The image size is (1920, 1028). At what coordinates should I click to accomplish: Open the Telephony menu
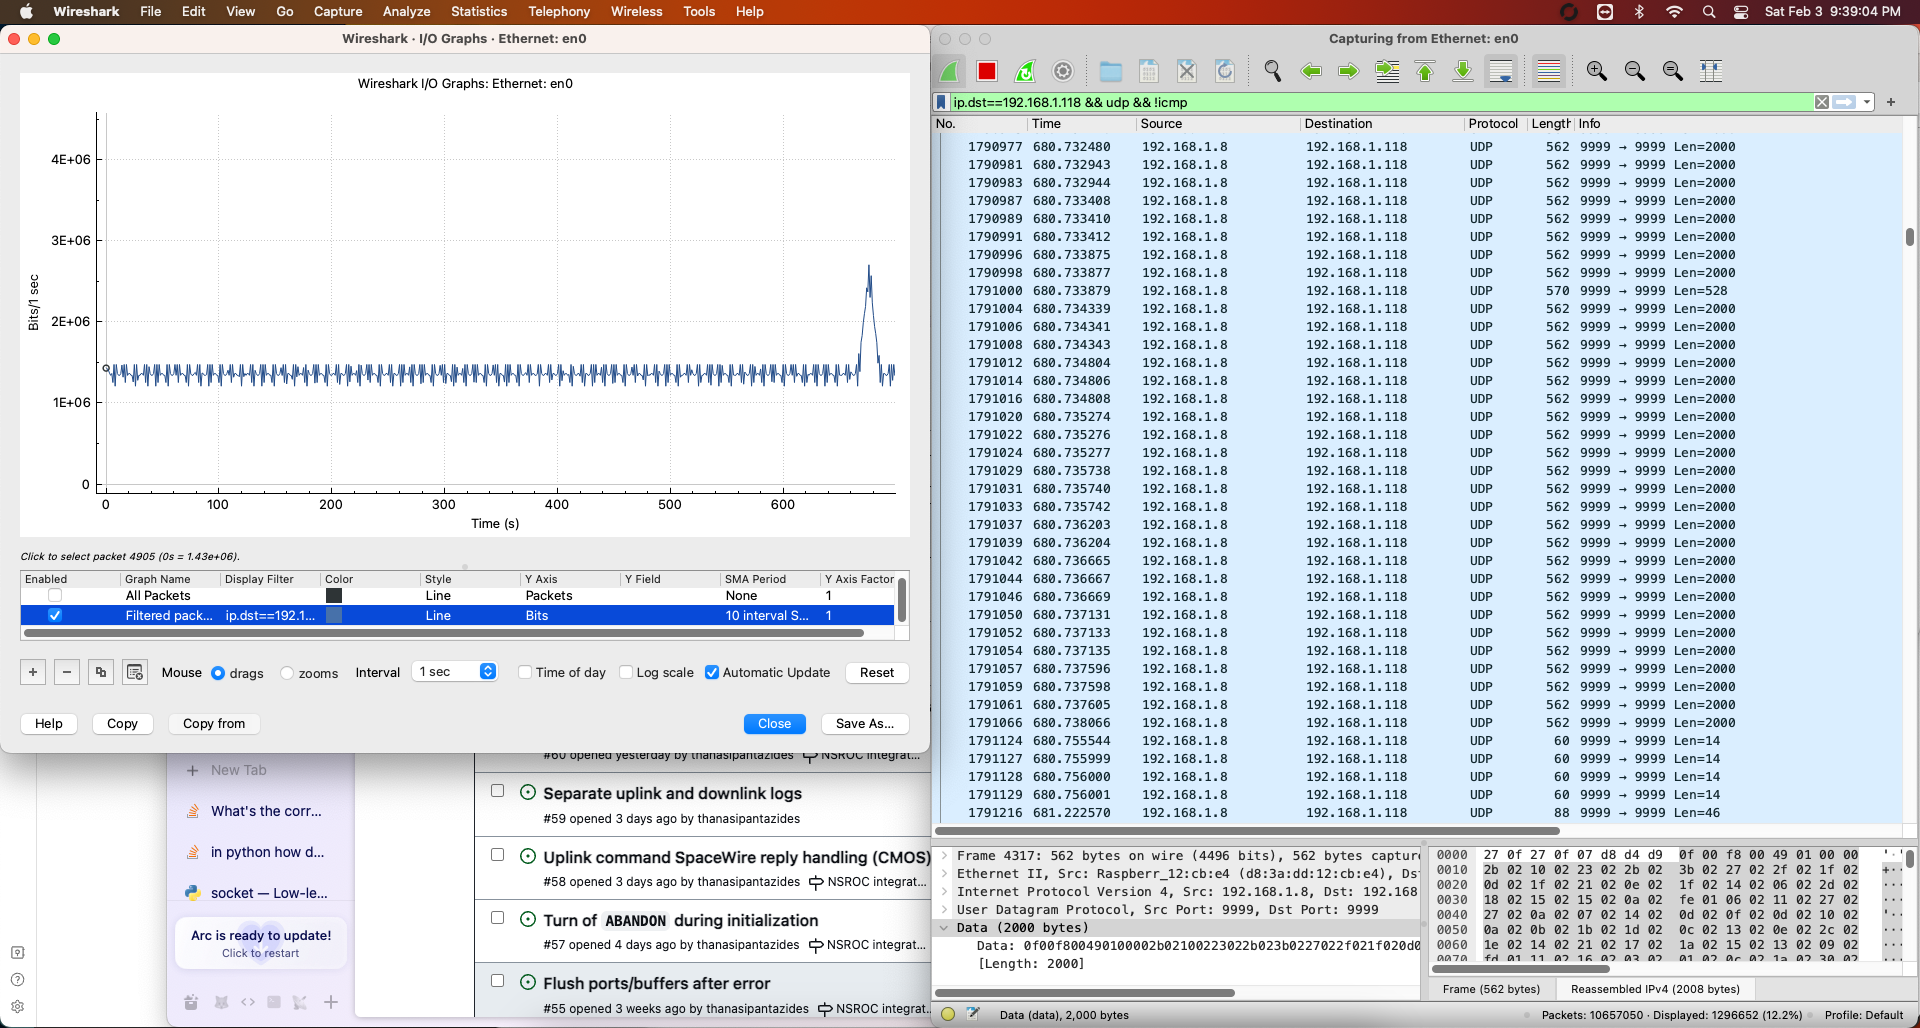click(559, 12)
